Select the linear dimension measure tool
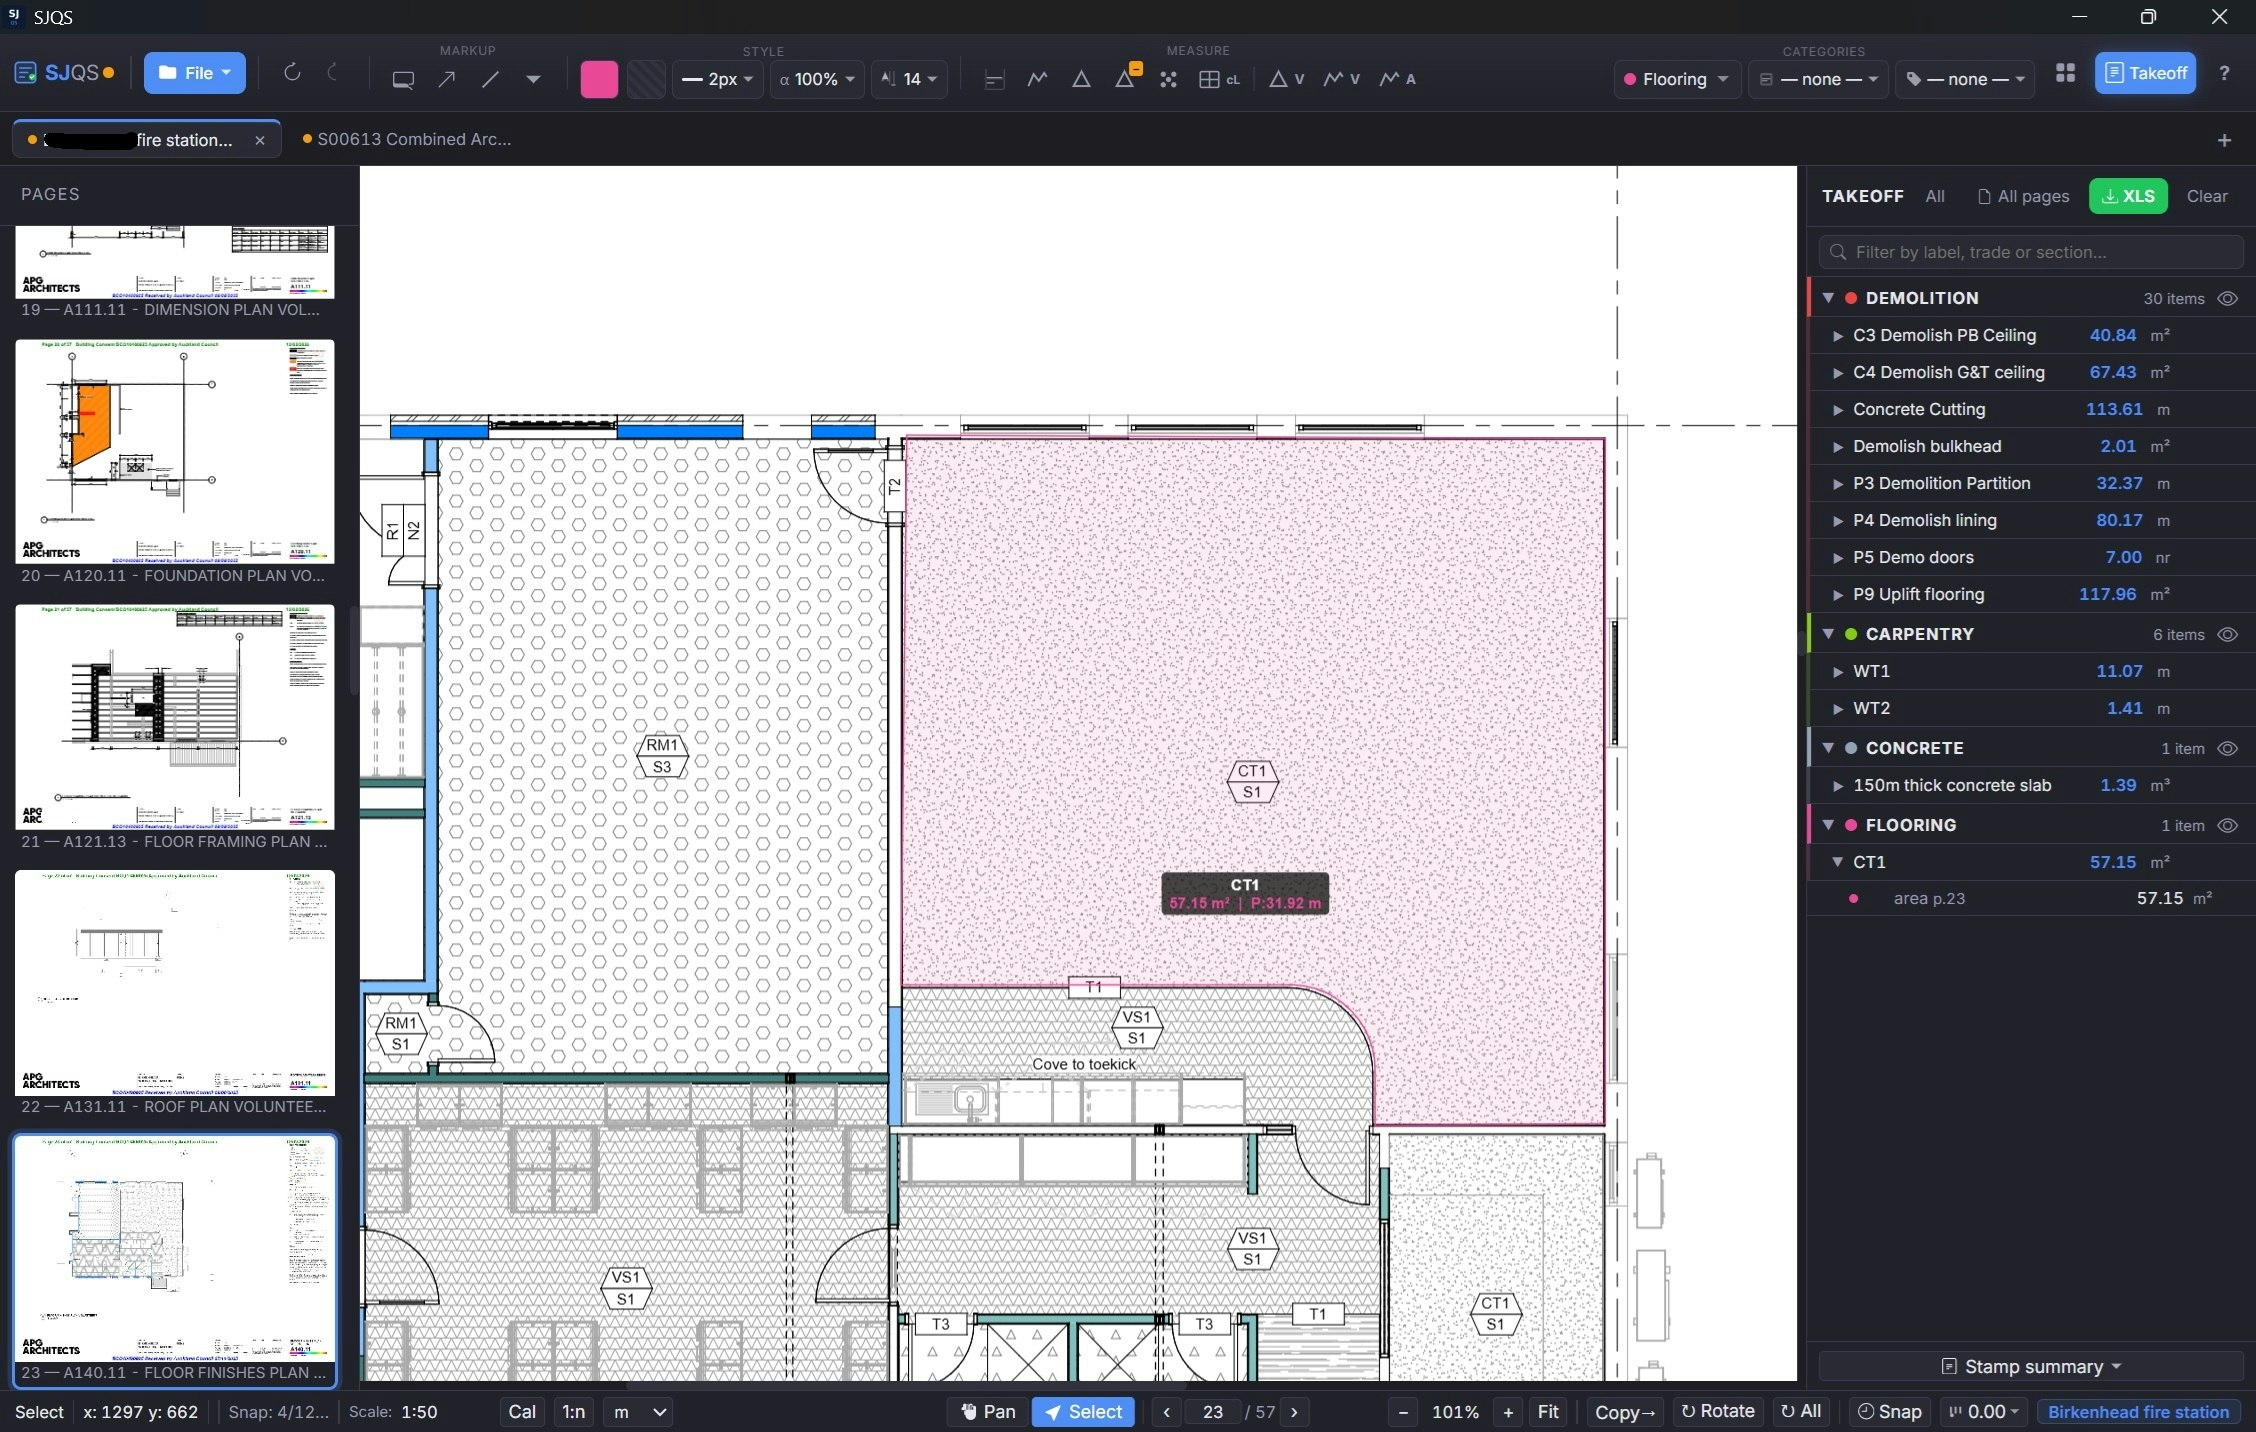The height and width of the screenshot is (1432, 2256). [994, 79]
